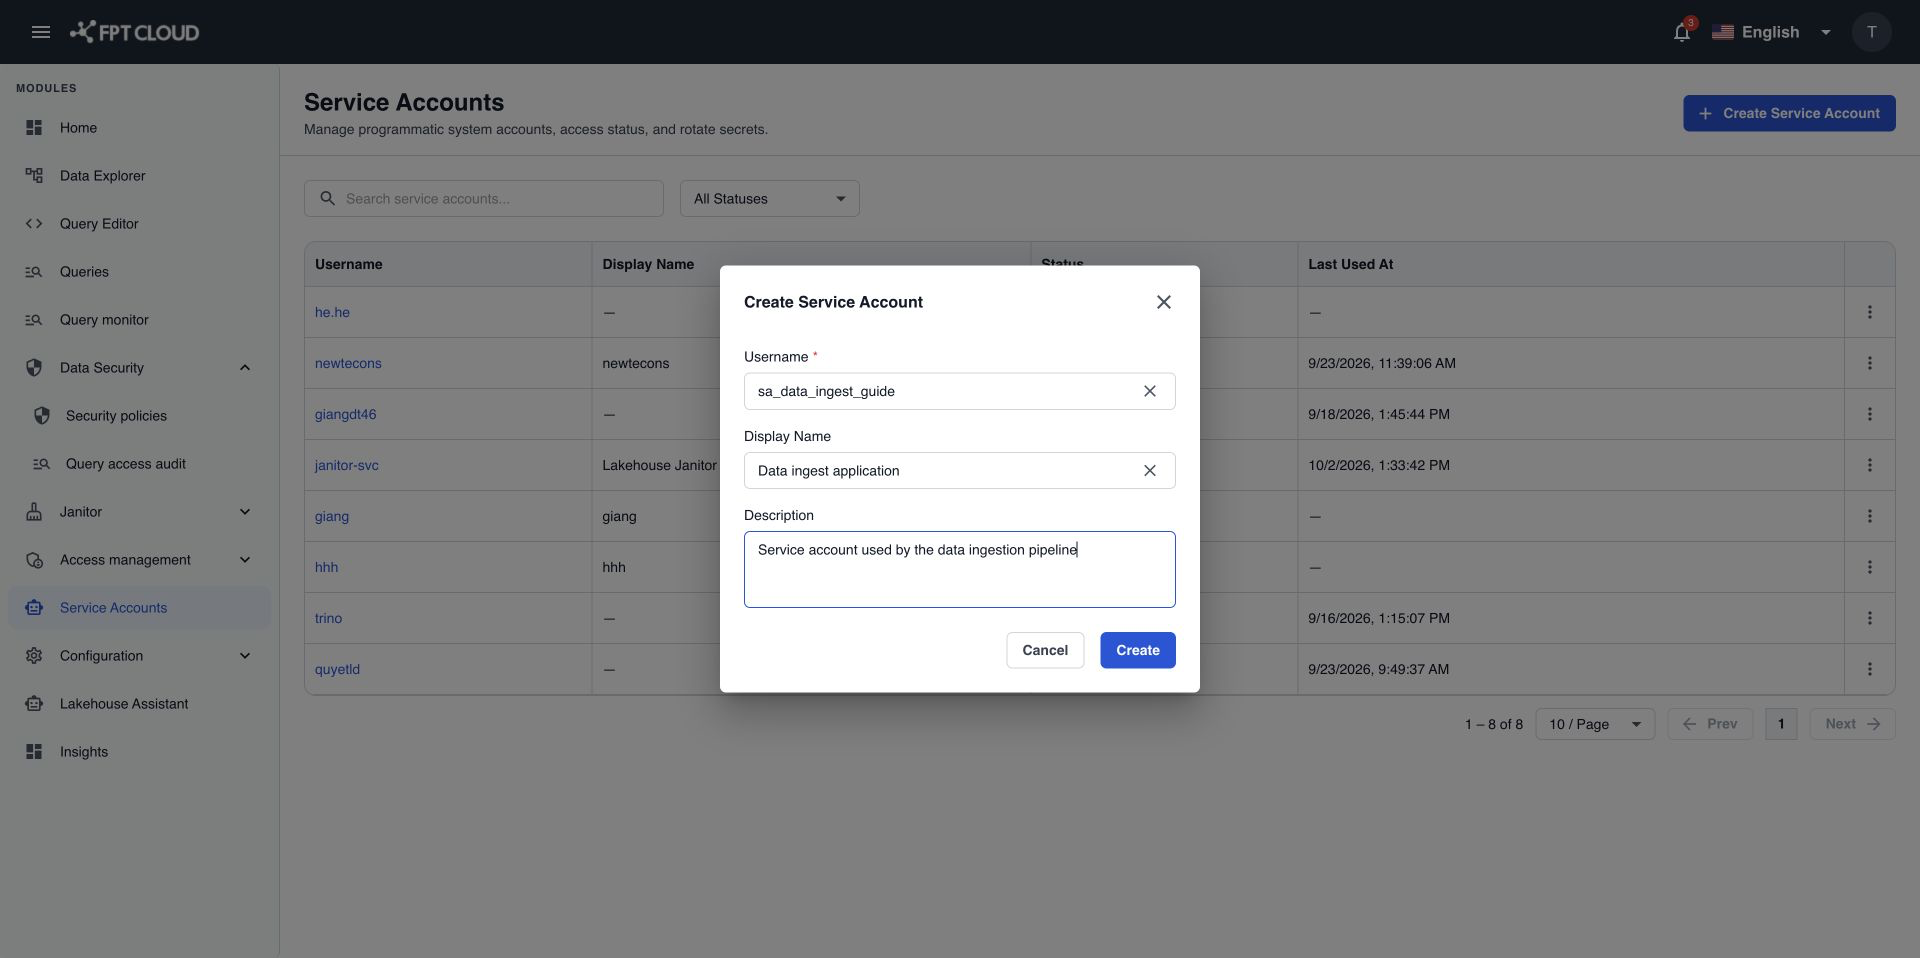Cancel the service account creation
Viewport: 1920px width, 958px height.
pyautogui.click(x=1045, y=650)
